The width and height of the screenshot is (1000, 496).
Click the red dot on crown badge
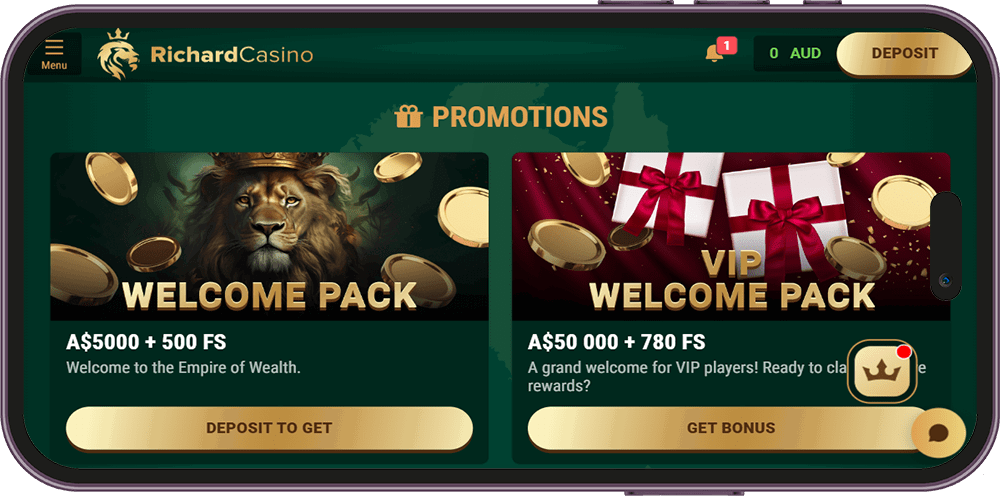pyautogui.click(x=903, y=352)
